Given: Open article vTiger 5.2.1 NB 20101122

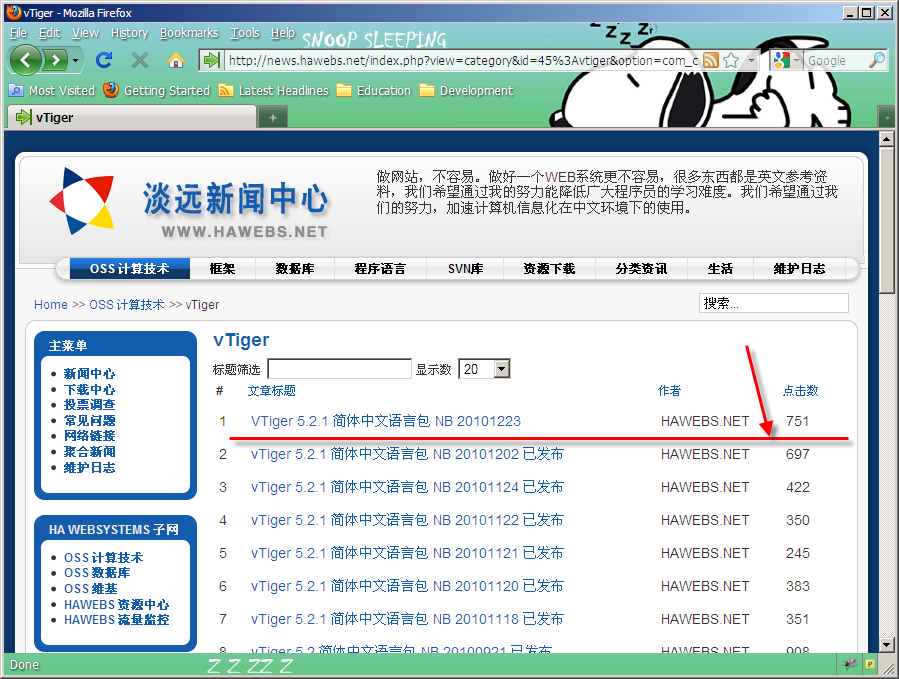Looking at the screenshot, I should [x=407, y=520].
